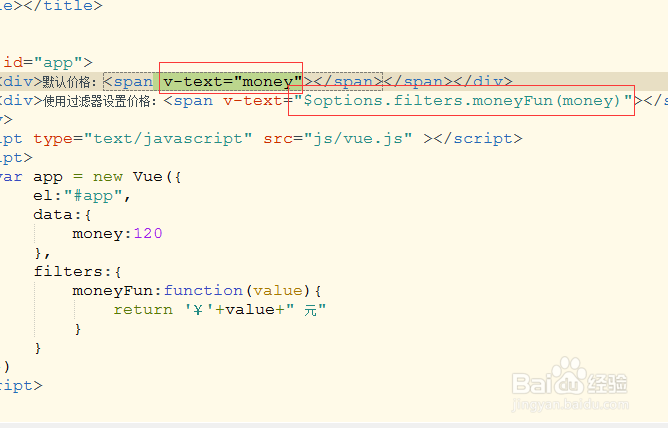Click the id="app" attribute text
This screenshot has width=668, height=428.
(x=42, y=63)
